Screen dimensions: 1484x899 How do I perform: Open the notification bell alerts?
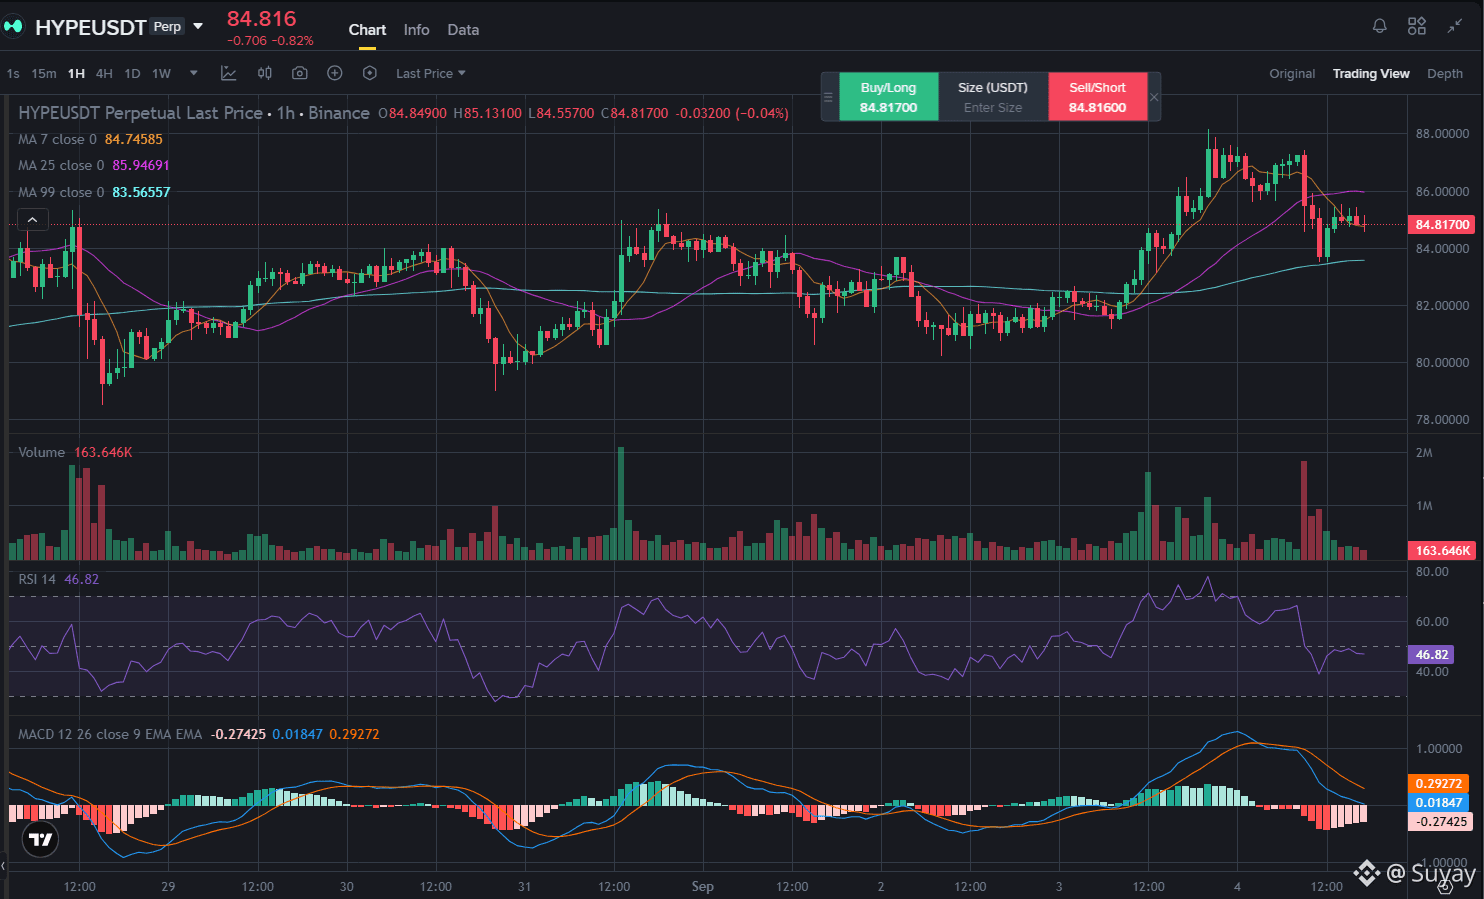click(1379, 26)
